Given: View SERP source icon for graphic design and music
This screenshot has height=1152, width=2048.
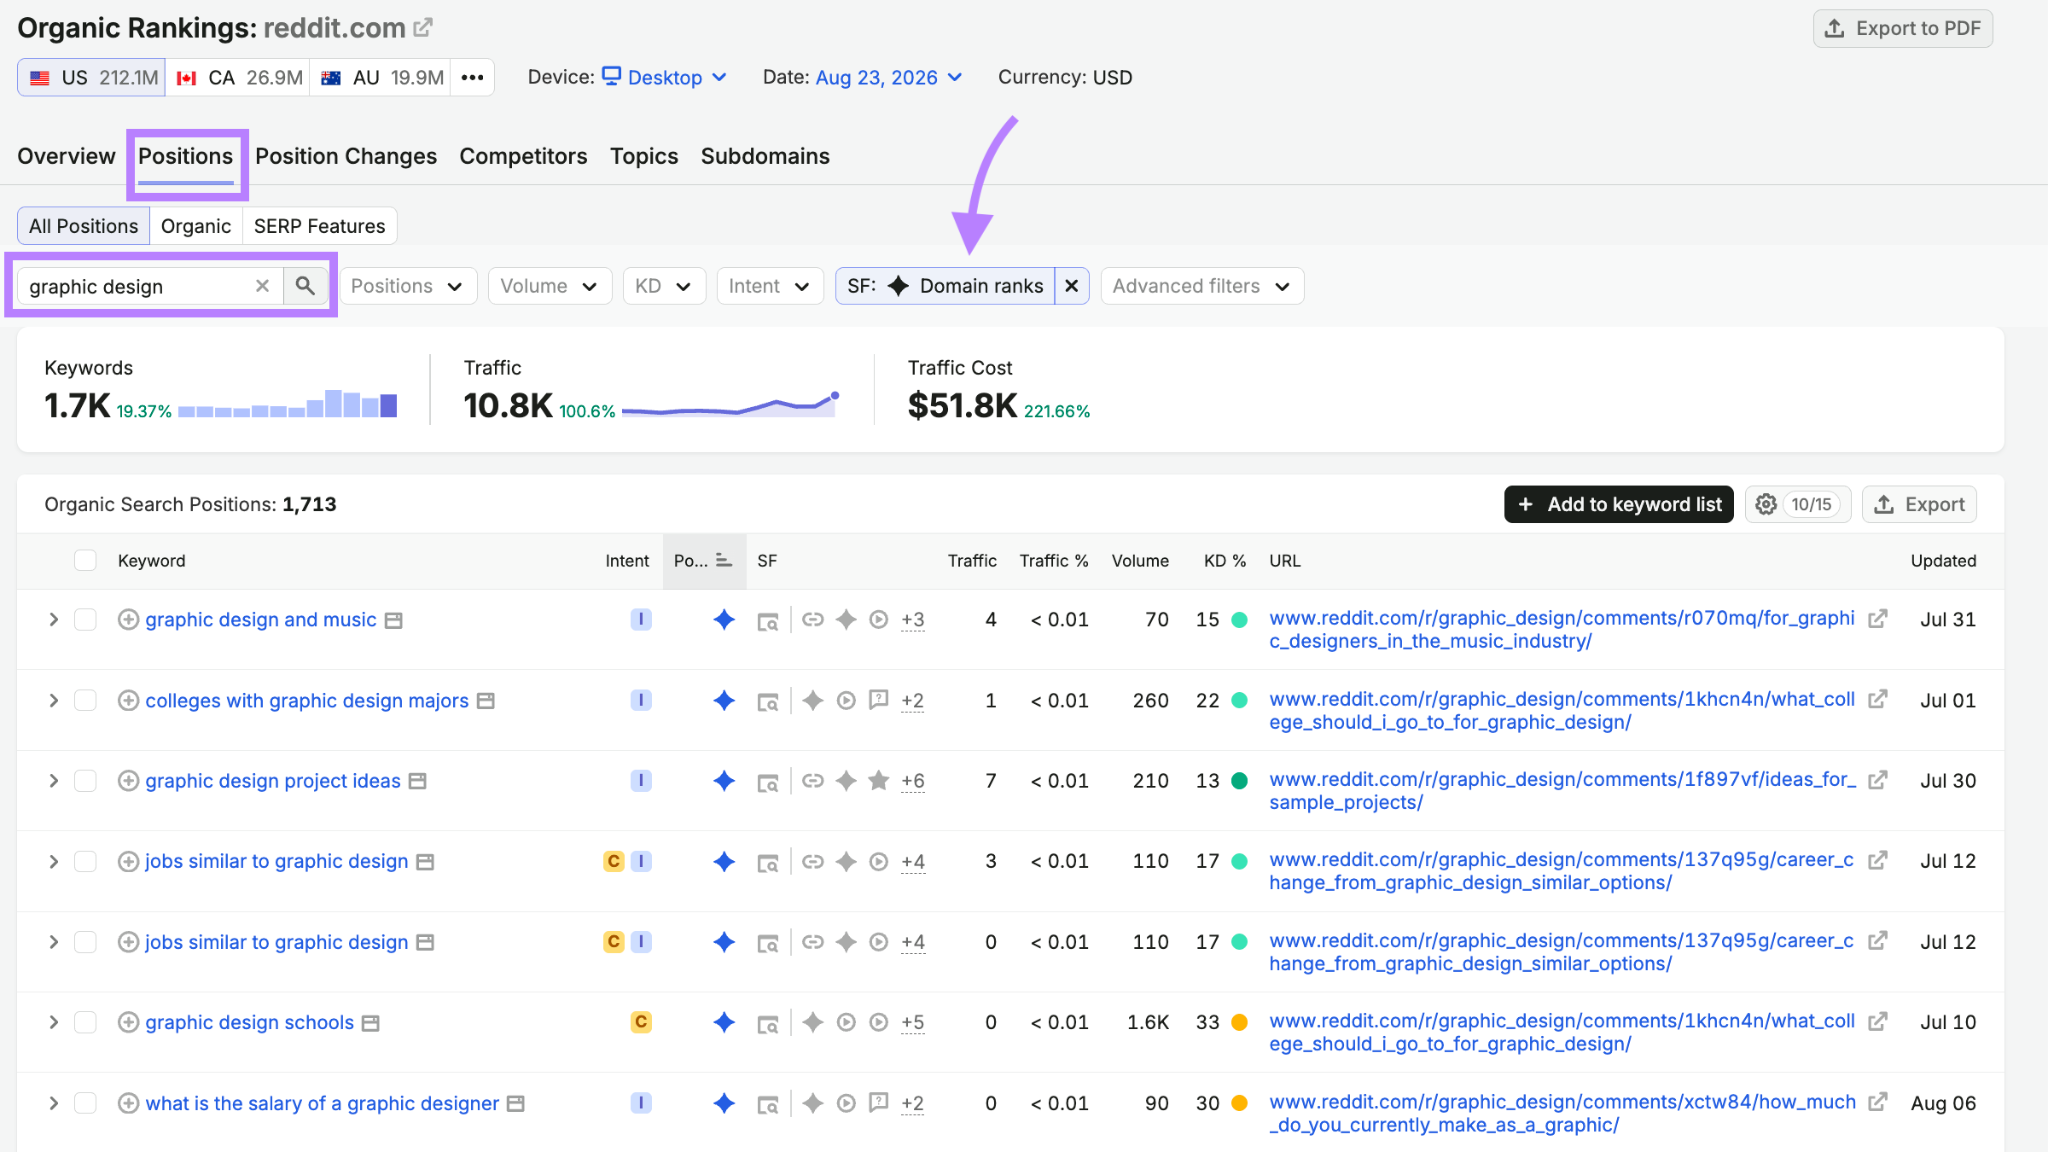Looking at the screenshot, I should (x=768, y=621).
